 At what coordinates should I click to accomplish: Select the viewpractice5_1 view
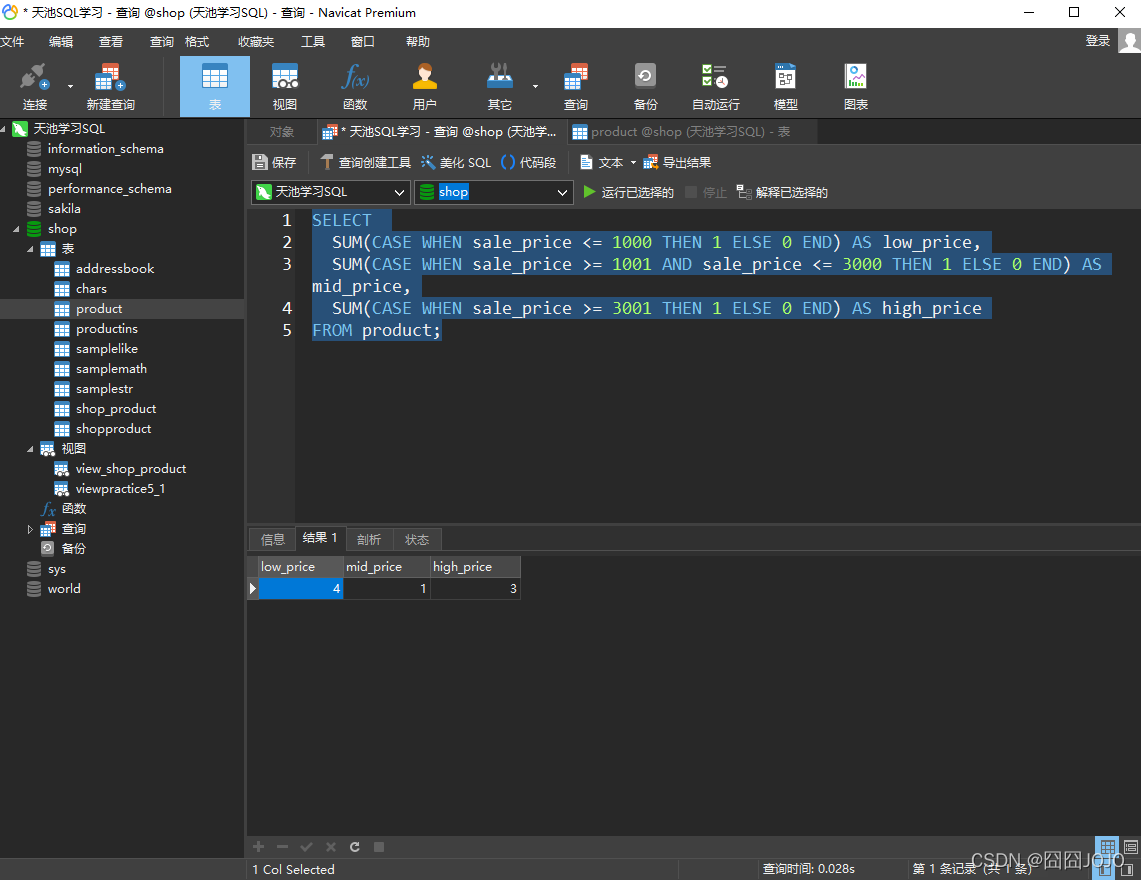click(x=120, y=489)
